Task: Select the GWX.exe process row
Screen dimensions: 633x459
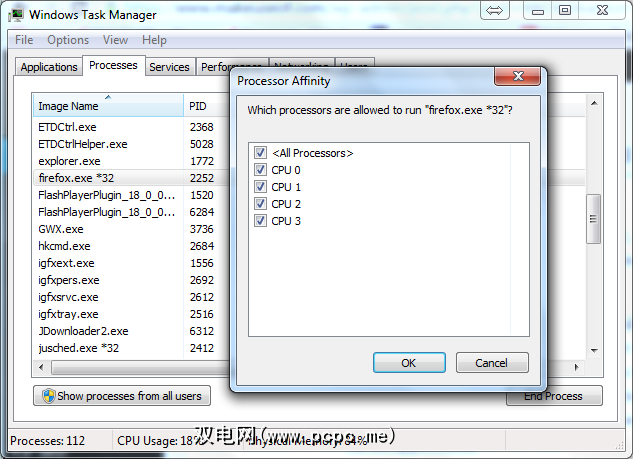Action: tap(131, 229)
